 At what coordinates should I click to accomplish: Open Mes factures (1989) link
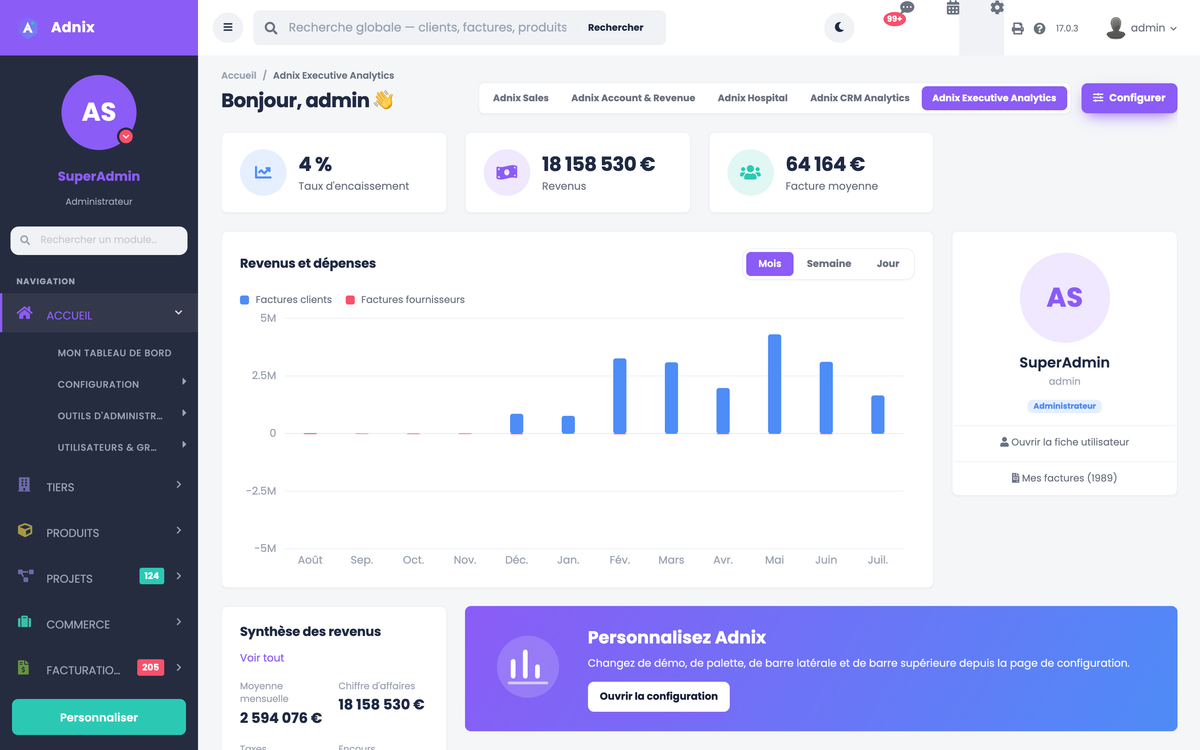1064,478
